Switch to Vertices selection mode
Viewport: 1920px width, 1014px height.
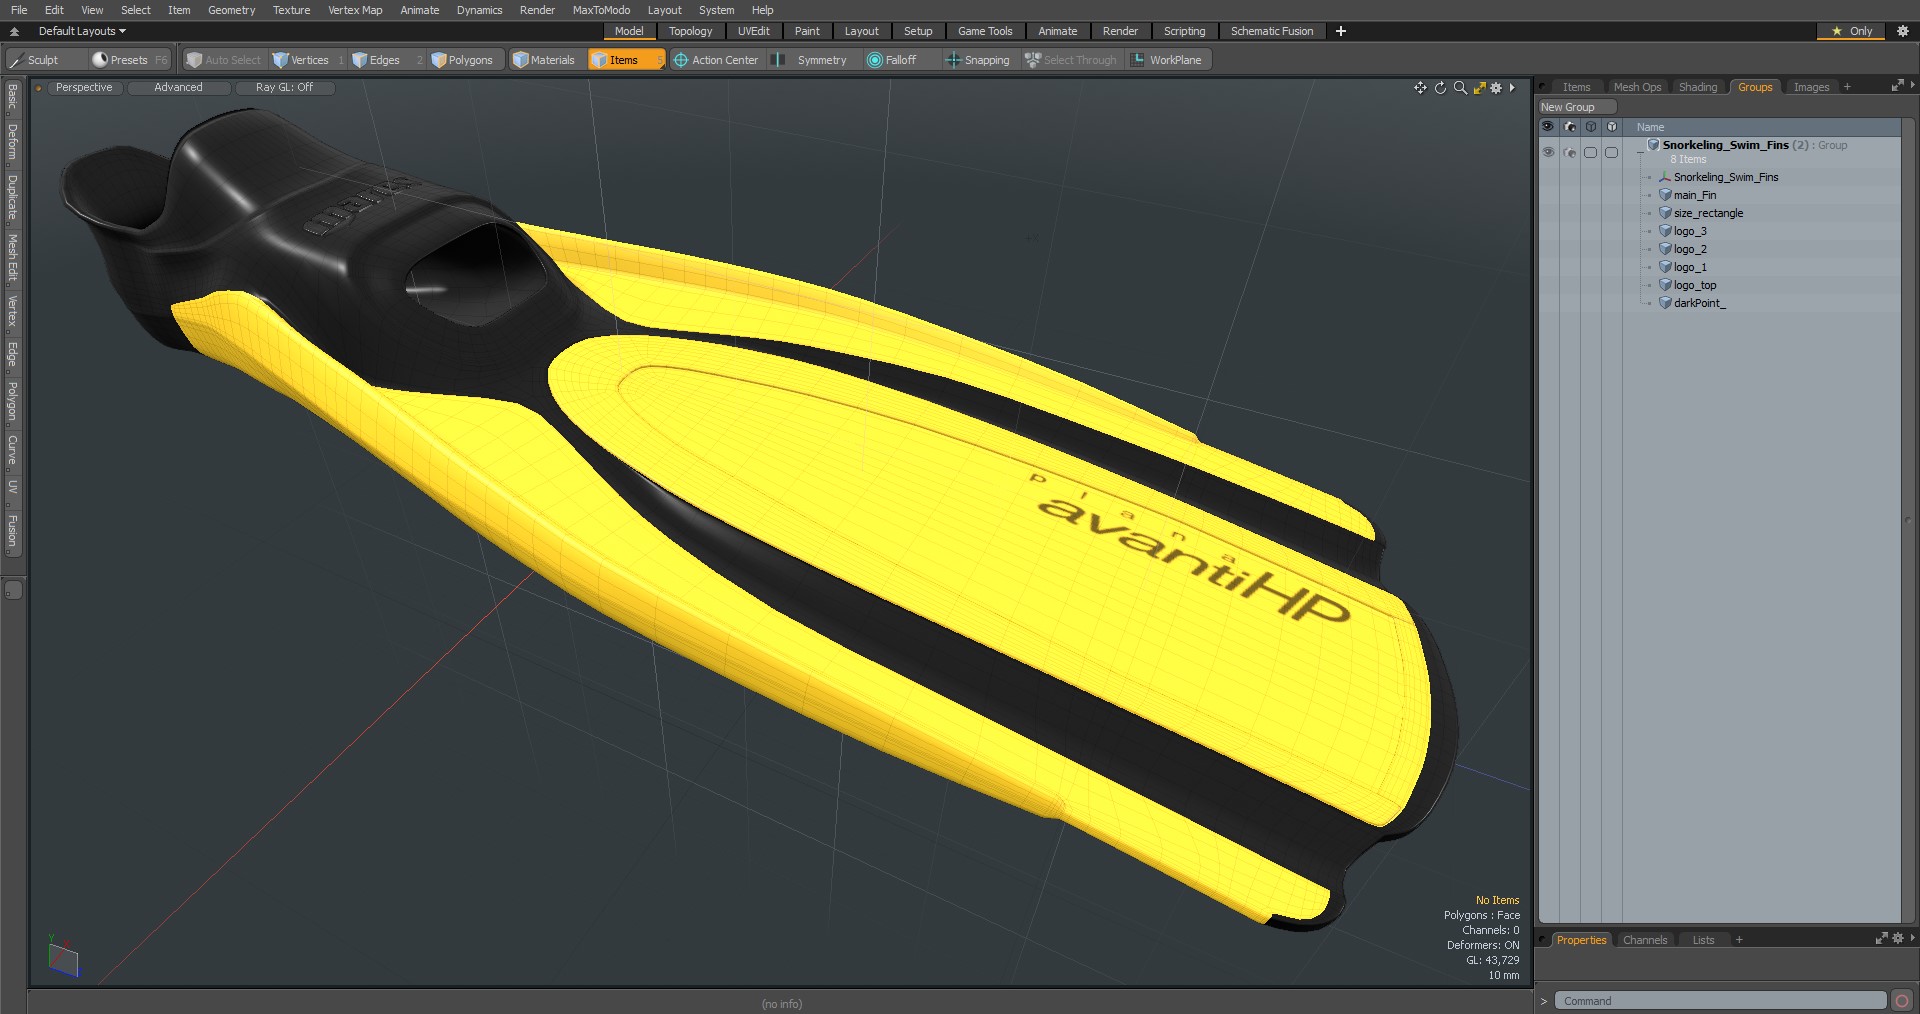click(x=308, y=60)
